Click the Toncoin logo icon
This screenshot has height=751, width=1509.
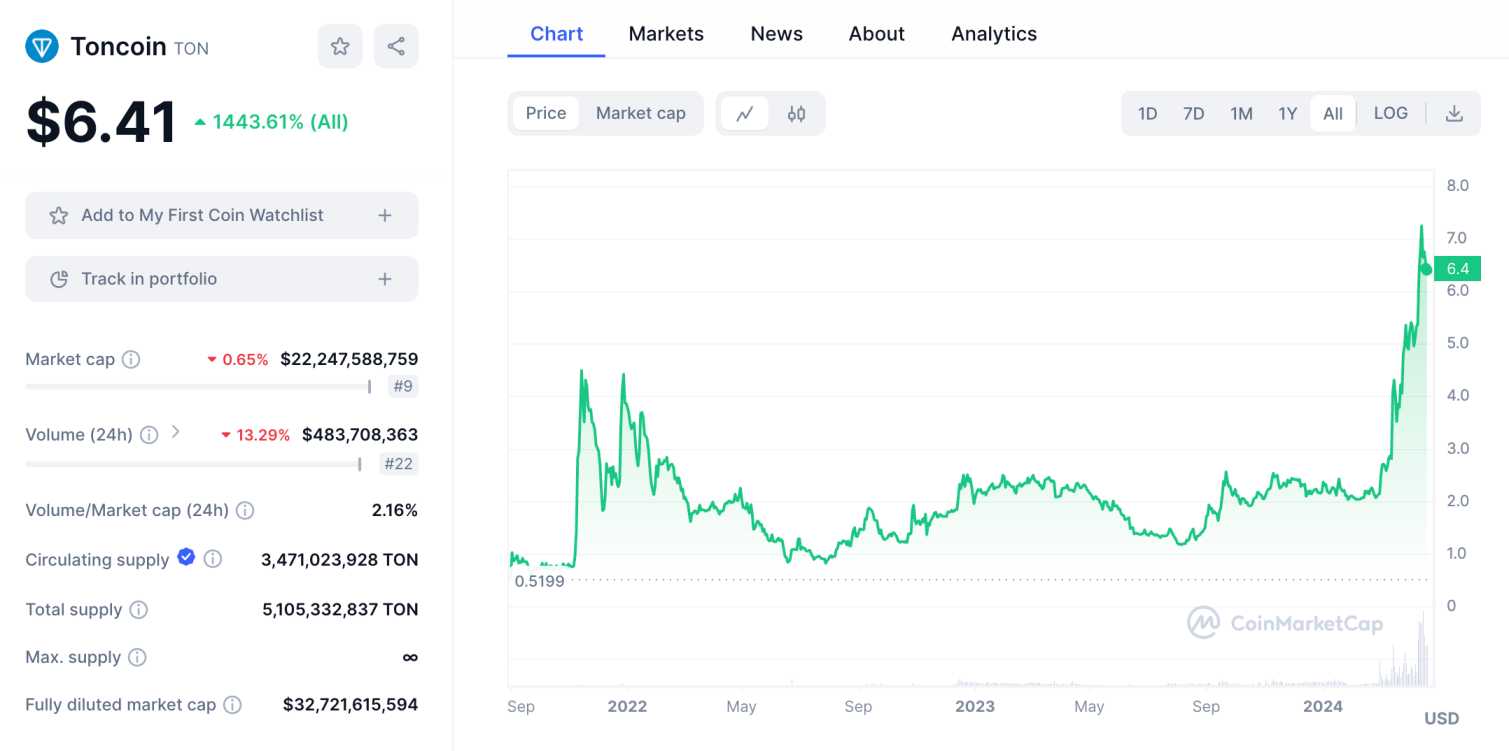click(42, 46)
